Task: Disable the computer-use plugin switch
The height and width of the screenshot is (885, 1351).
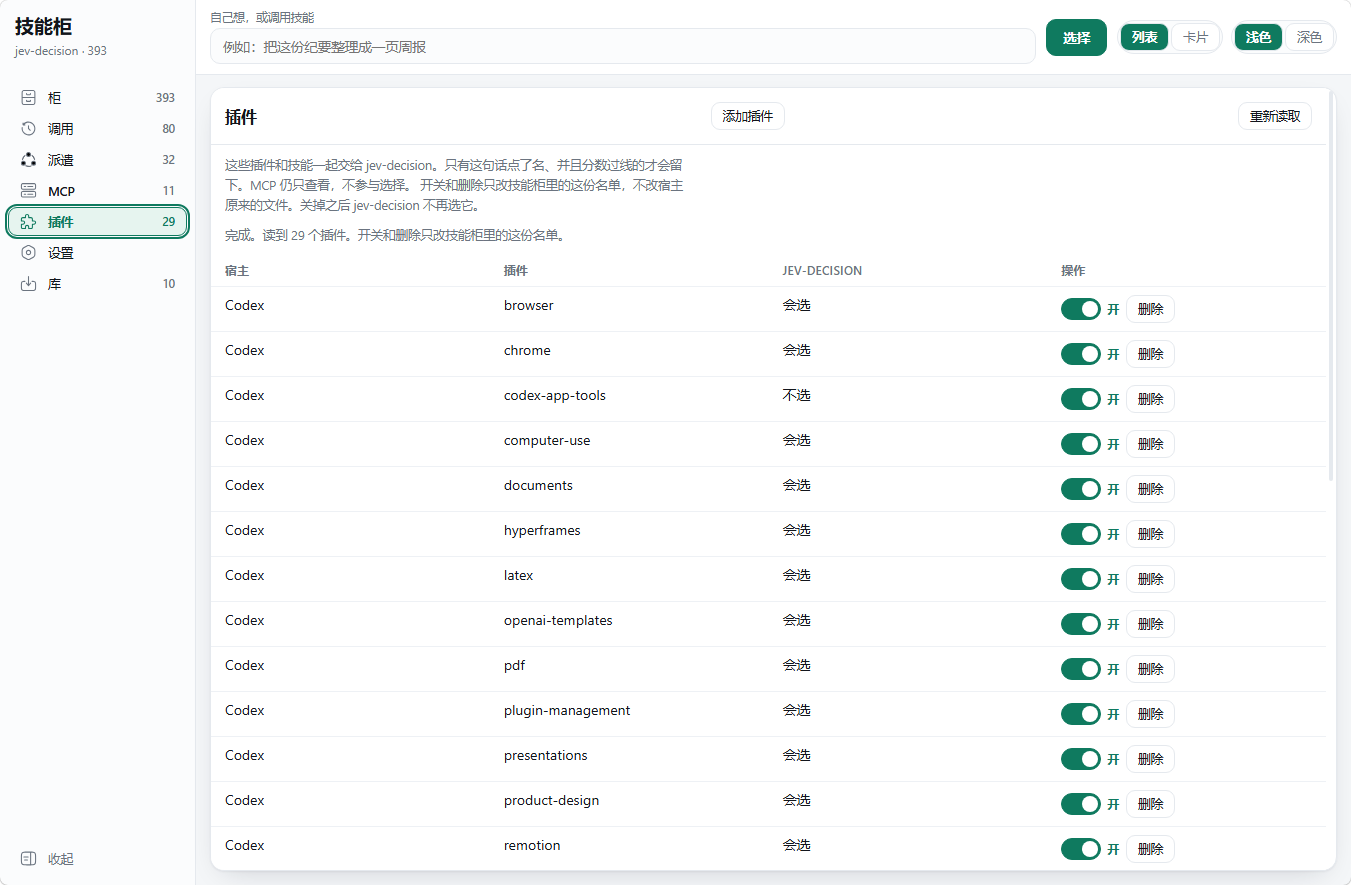Action: (1081, 444)
